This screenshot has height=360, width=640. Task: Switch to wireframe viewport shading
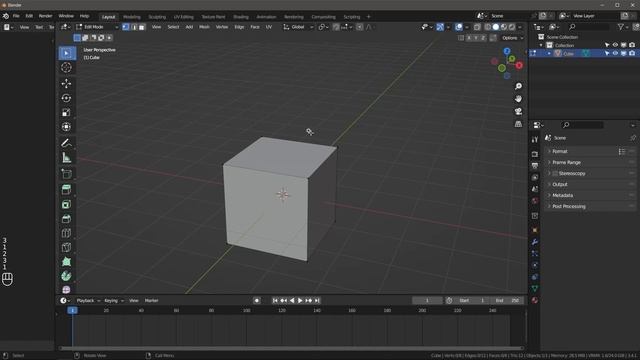[488, 27]
